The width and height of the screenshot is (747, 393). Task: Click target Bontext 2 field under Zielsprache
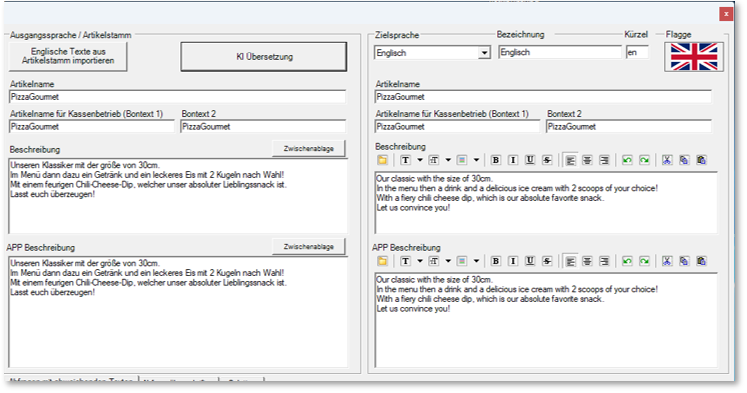tap(629, 127)
